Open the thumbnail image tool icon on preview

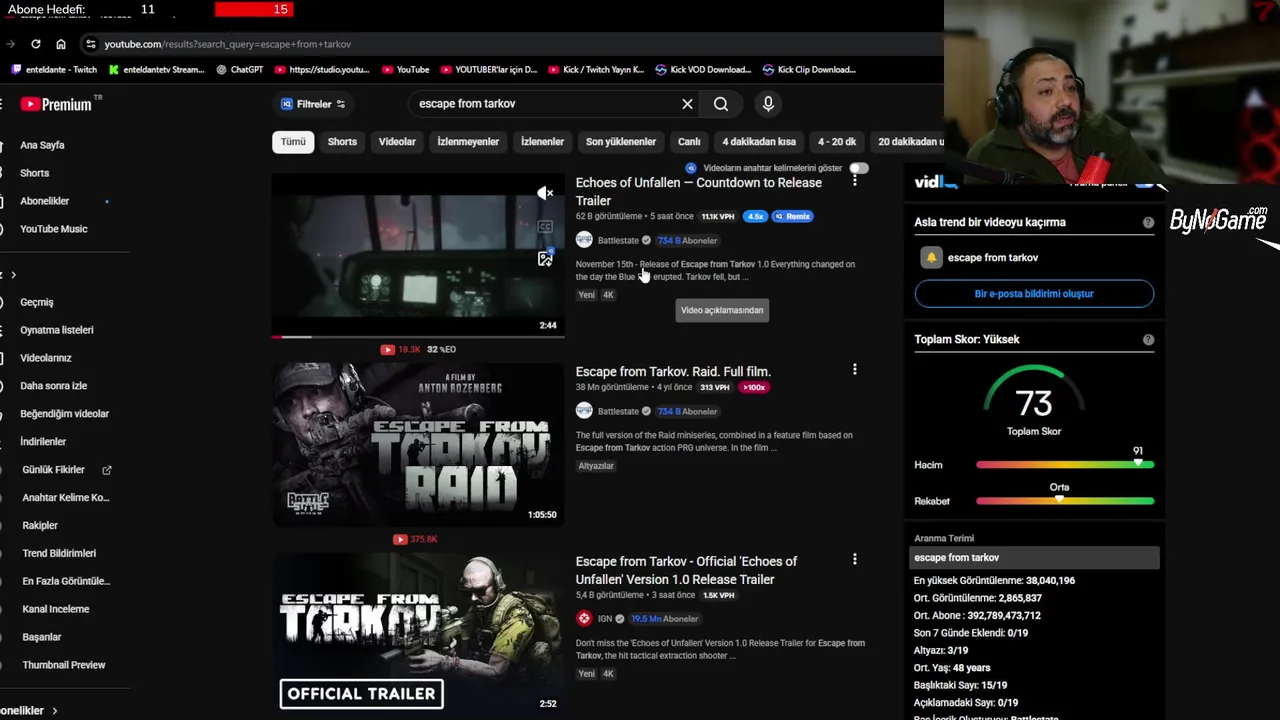pyautogui.click(x=545, y=258)
